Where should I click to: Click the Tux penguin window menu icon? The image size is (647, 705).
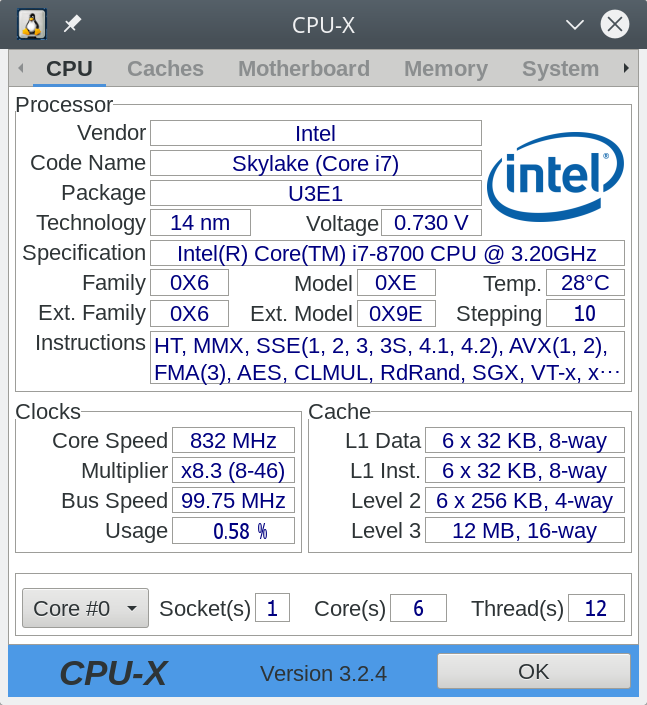tap(31, 24)
